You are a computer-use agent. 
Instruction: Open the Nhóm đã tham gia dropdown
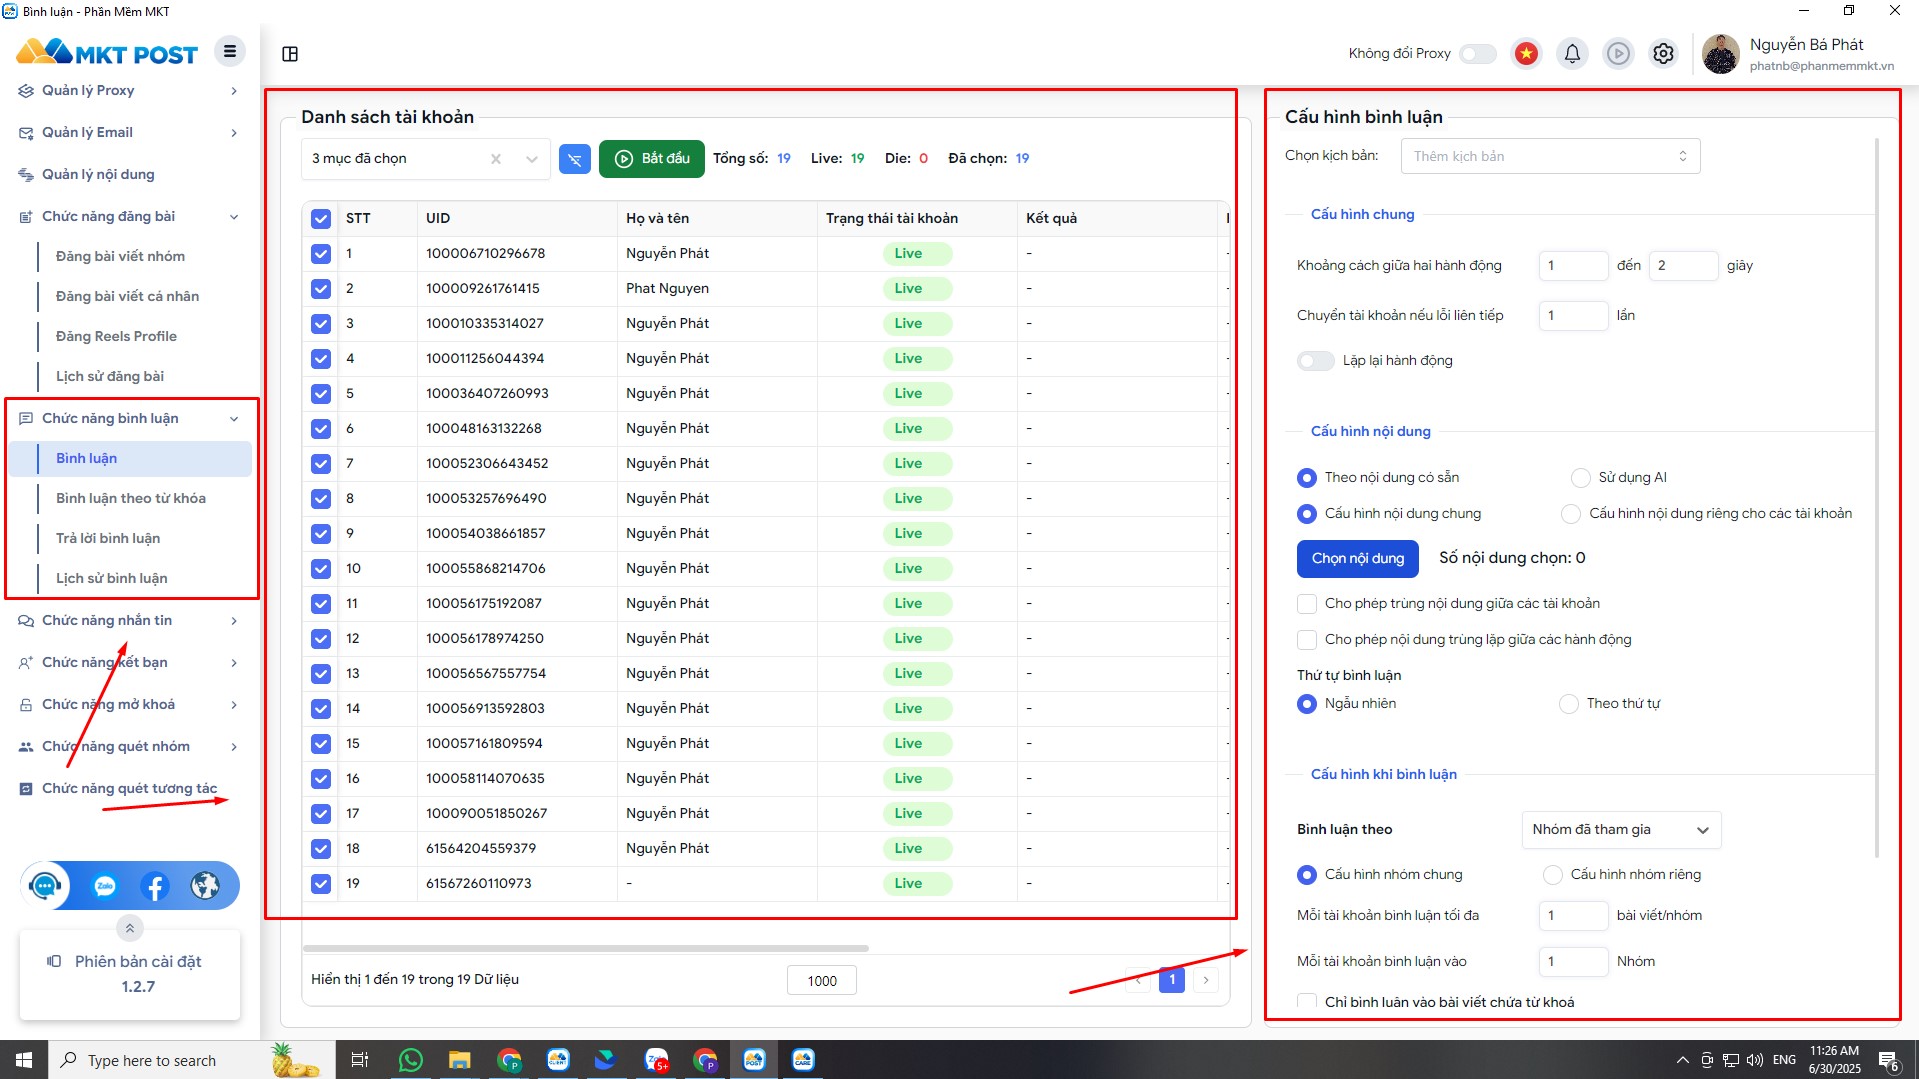1620,830
